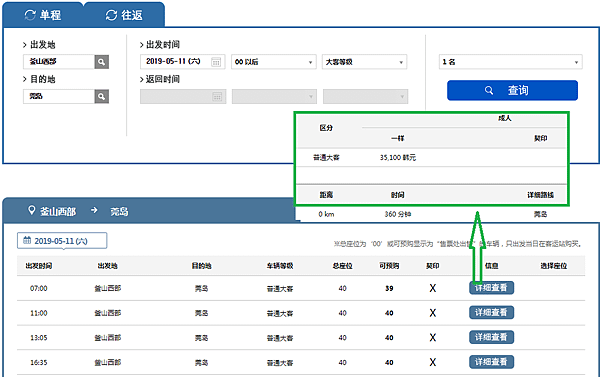Click the 13:05 departure time cell
The image size is (600, 377).
pos(39,338)
